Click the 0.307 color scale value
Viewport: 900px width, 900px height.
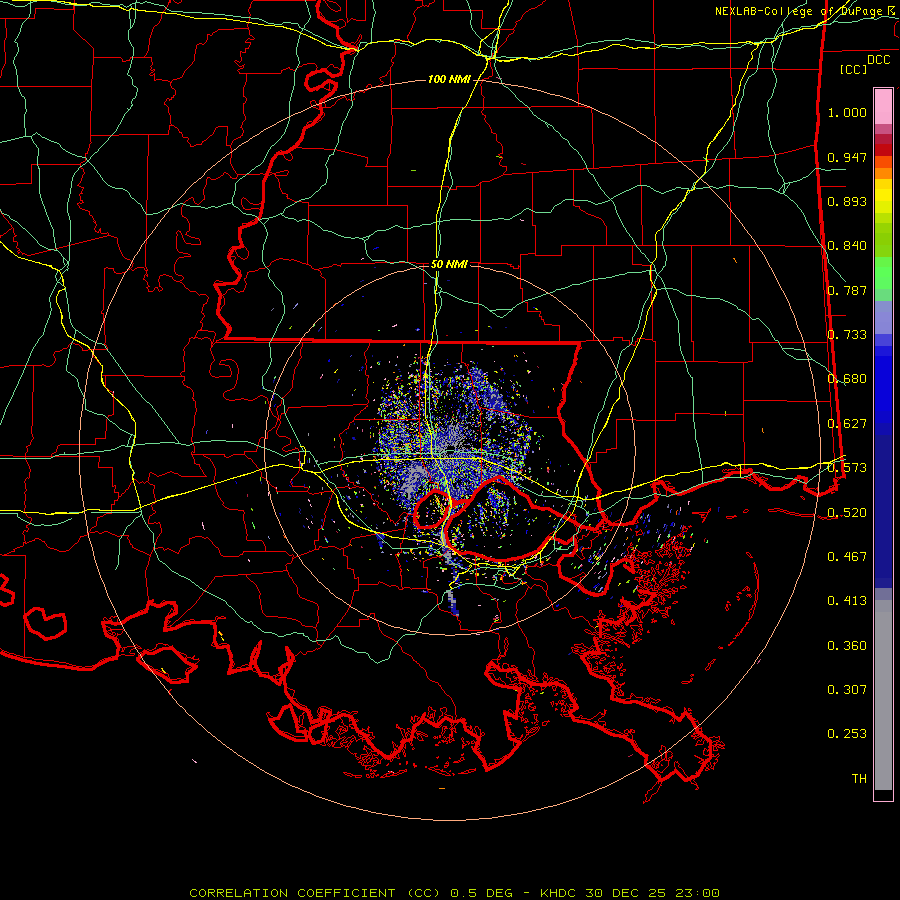(847, 690)
